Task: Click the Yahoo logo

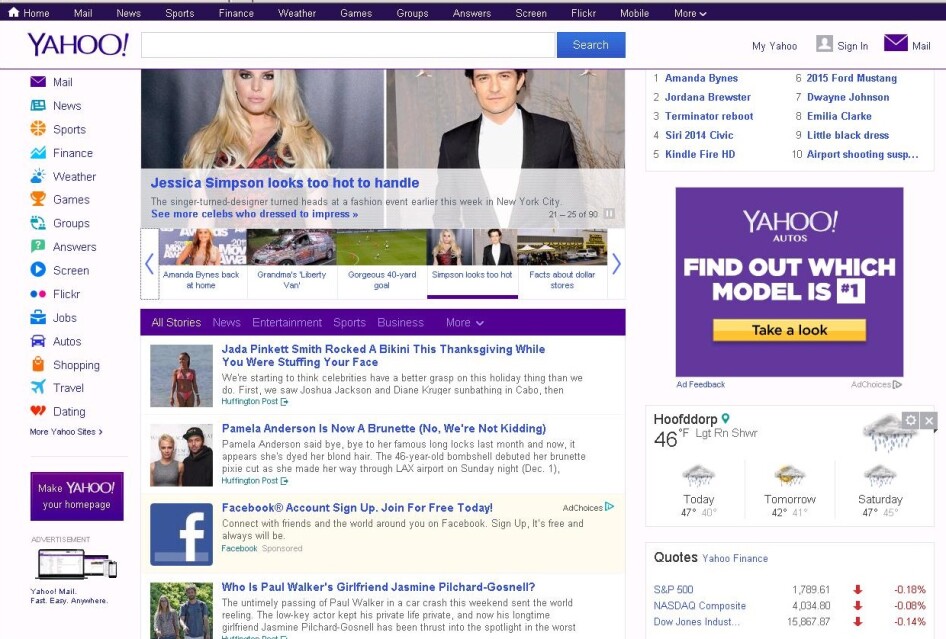Action: click(x=78, y=45)
